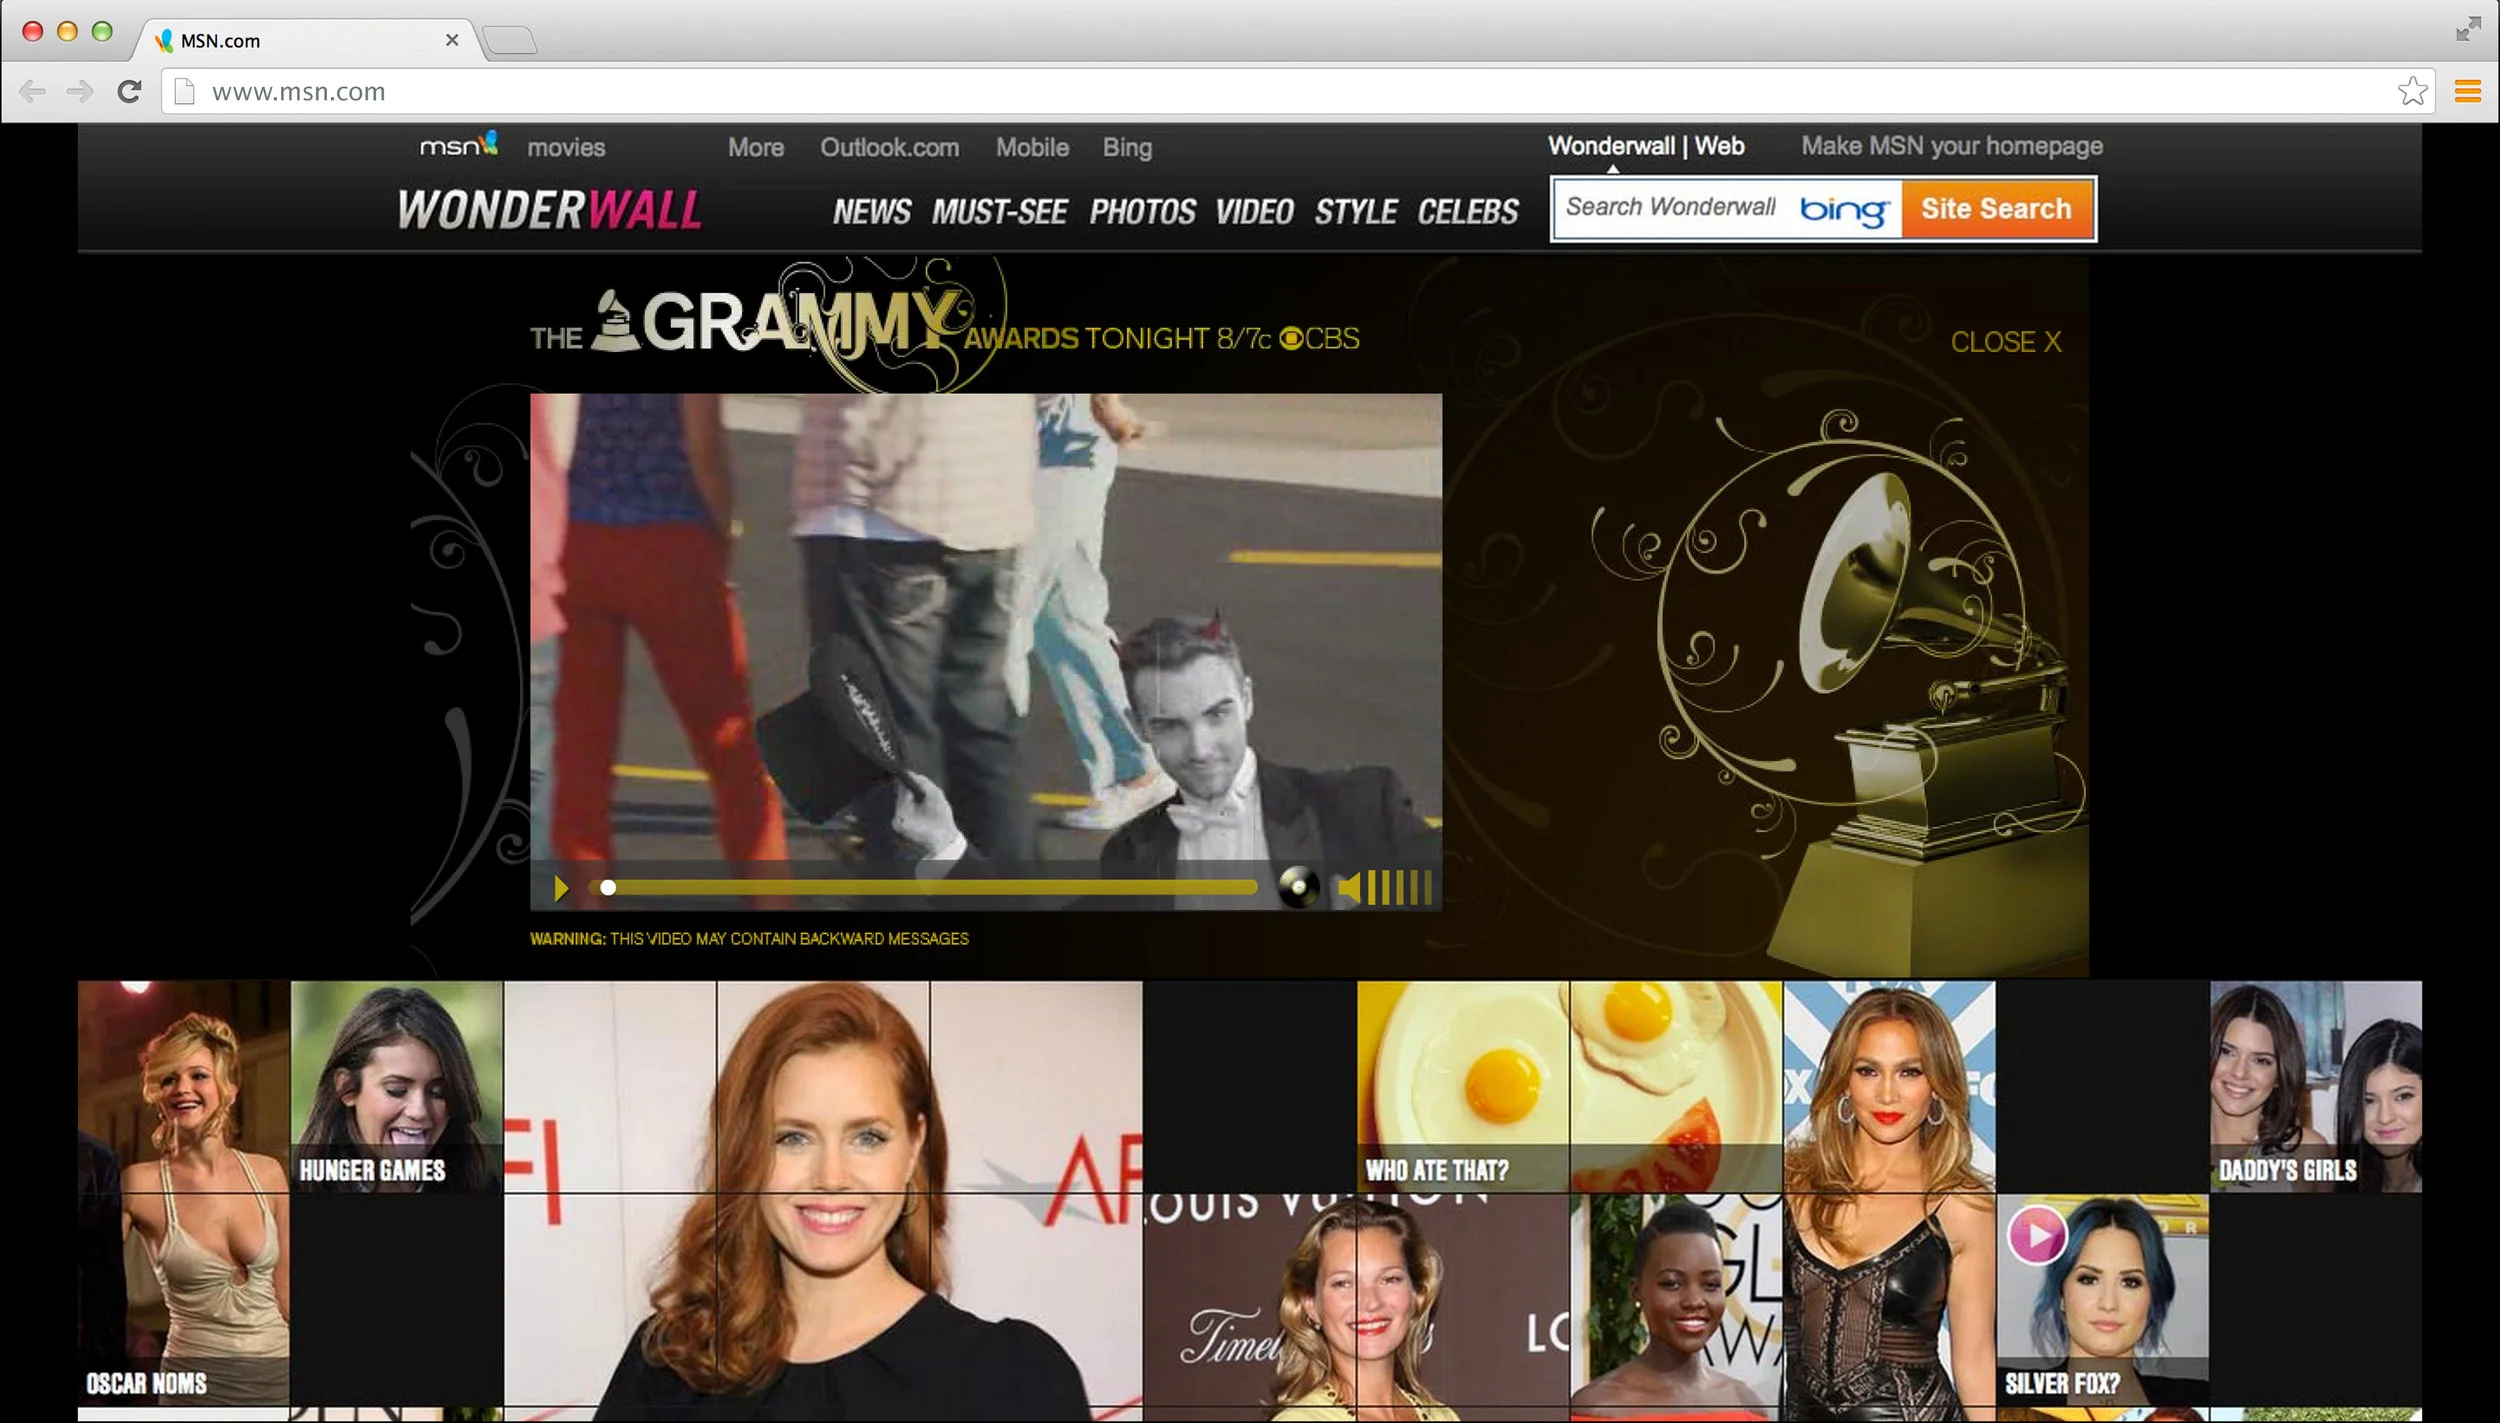
Task: Play the Silver Fox video tile
Action: click(2037, 1234)
